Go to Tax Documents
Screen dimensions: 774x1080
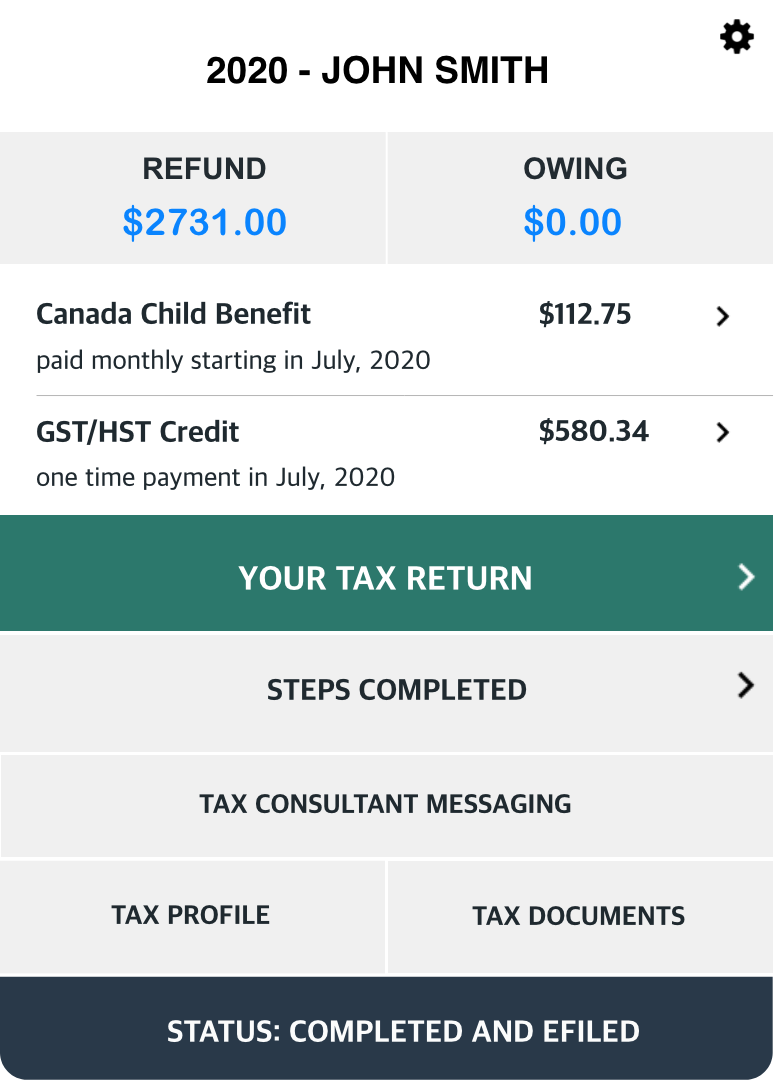580,917
